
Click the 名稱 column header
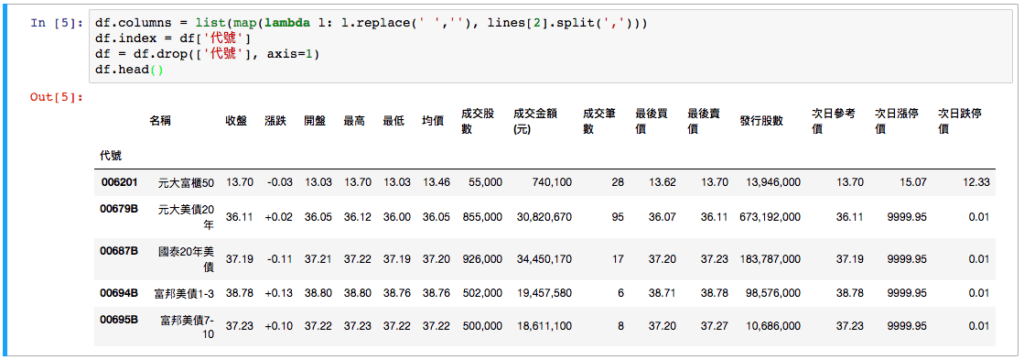click(160, 121)
